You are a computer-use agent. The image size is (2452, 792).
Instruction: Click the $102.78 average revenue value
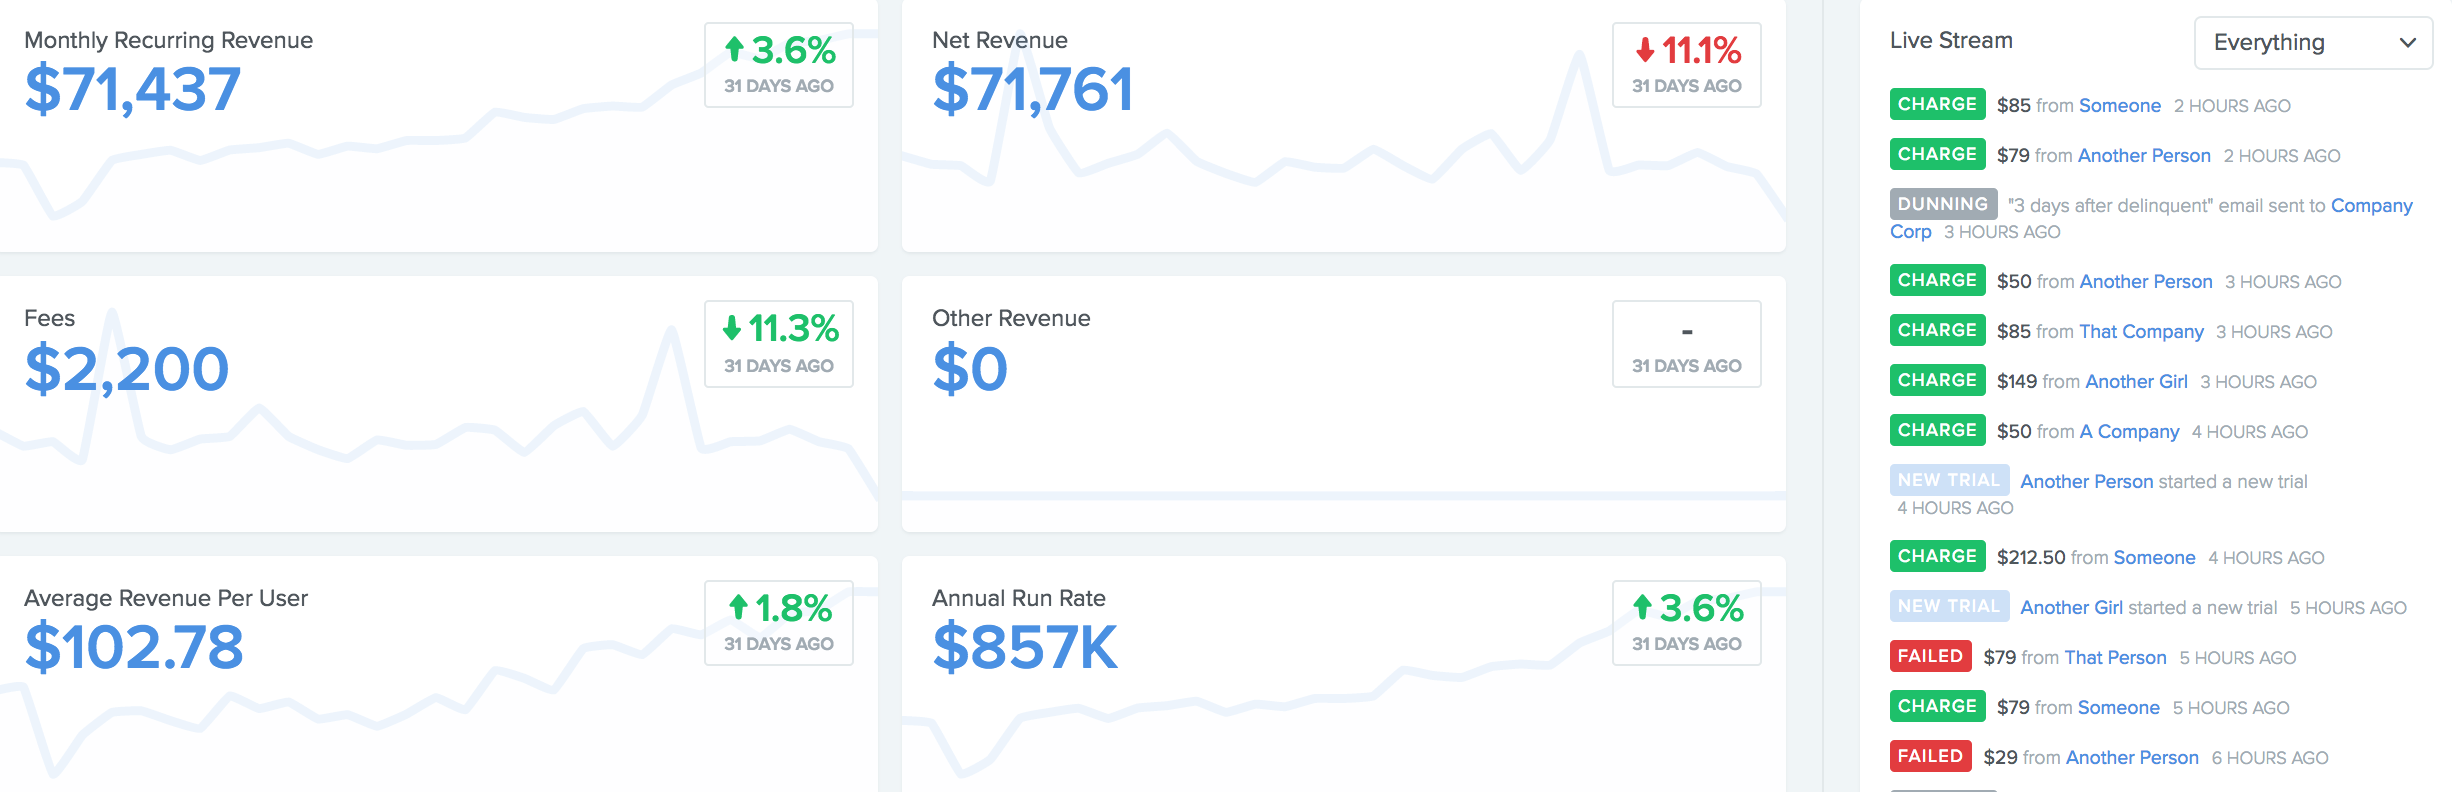click(134, 647)
